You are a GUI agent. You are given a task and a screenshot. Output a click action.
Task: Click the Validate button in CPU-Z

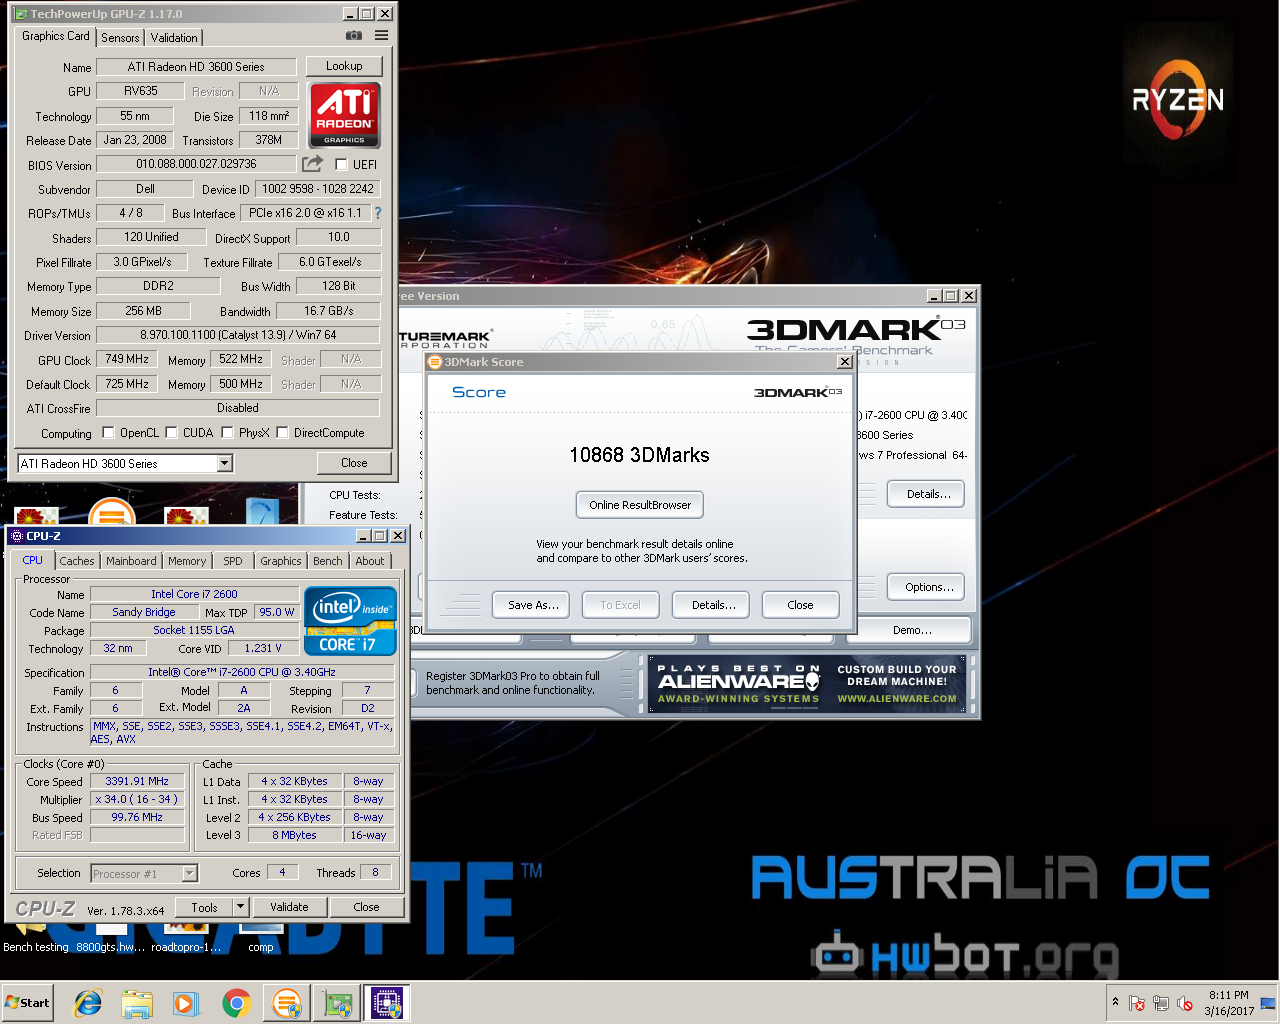pos(289,907)
